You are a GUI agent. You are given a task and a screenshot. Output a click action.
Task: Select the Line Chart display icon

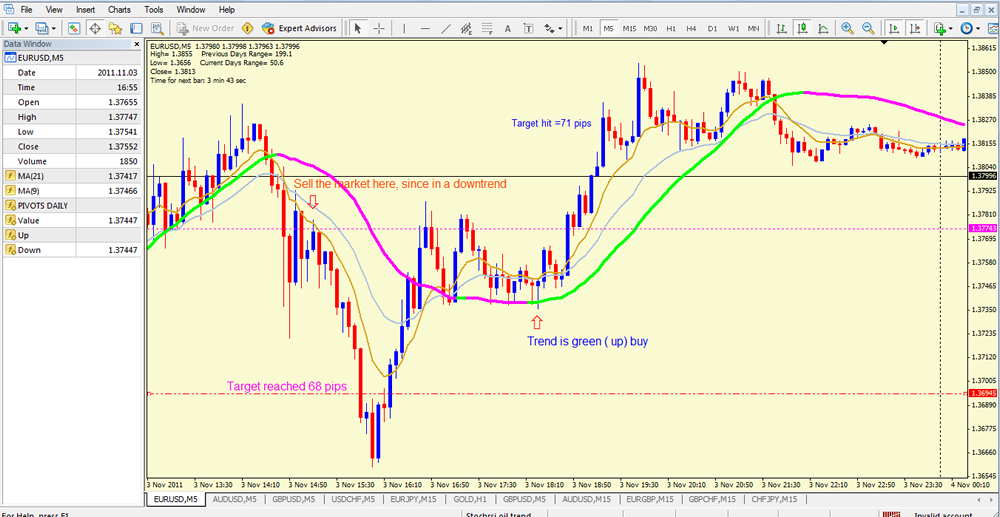tap(823, 28)
